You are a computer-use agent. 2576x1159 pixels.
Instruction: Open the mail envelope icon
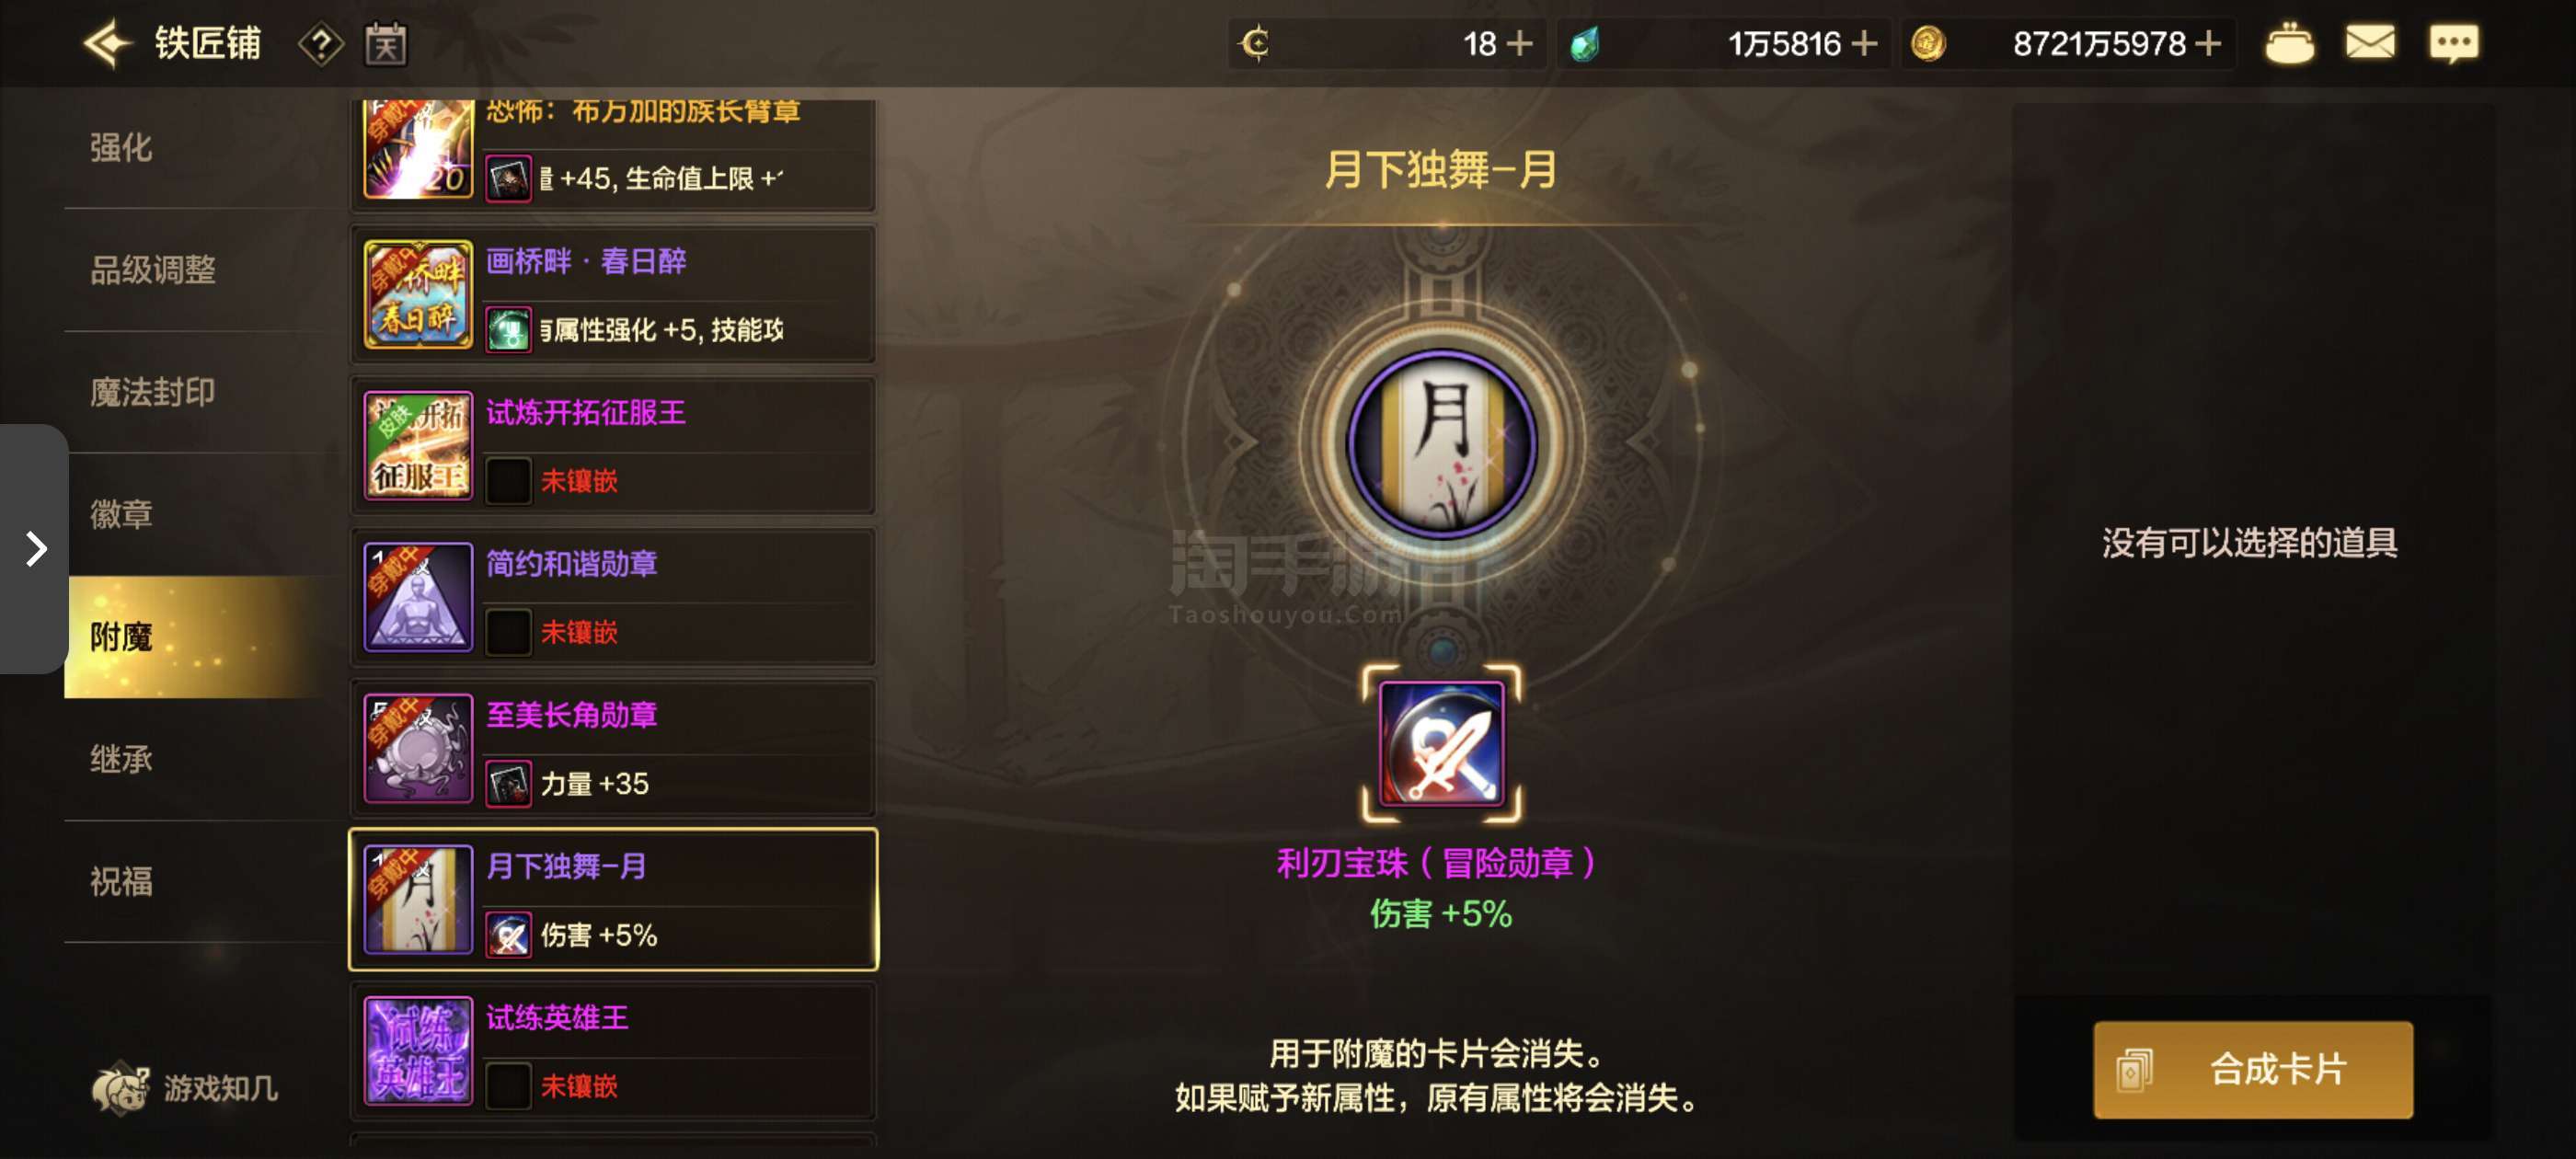pyautogui.click(x=2370, y=43)
